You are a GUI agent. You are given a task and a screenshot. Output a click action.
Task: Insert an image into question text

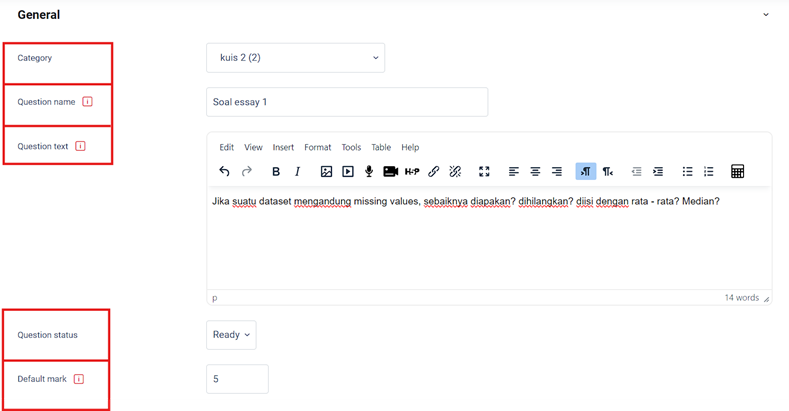click(326, 172)
